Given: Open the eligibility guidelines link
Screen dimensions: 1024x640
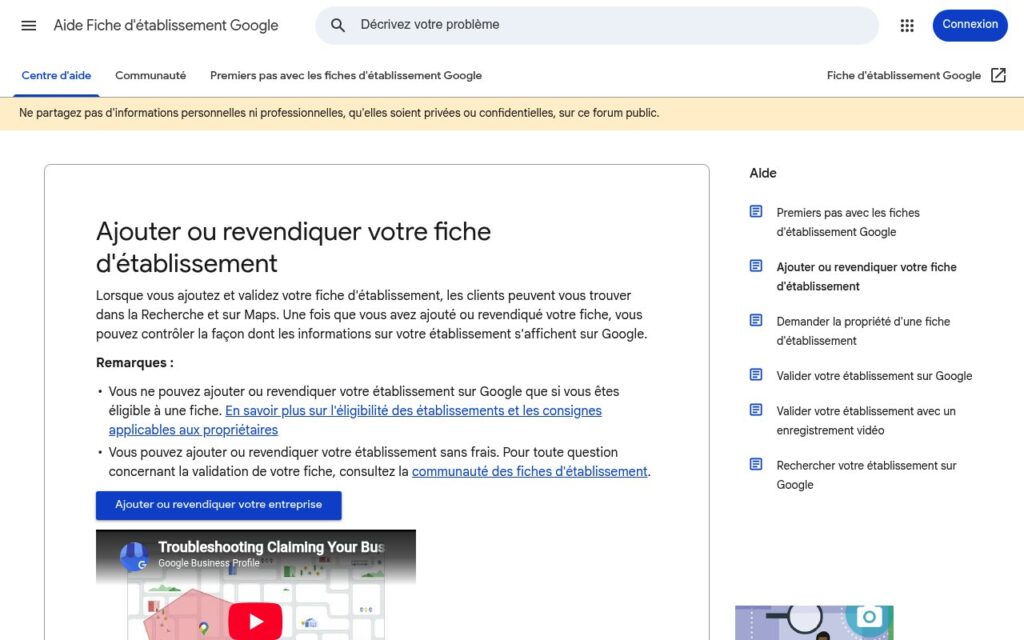Looking at the screenshot, I should 355,420.
